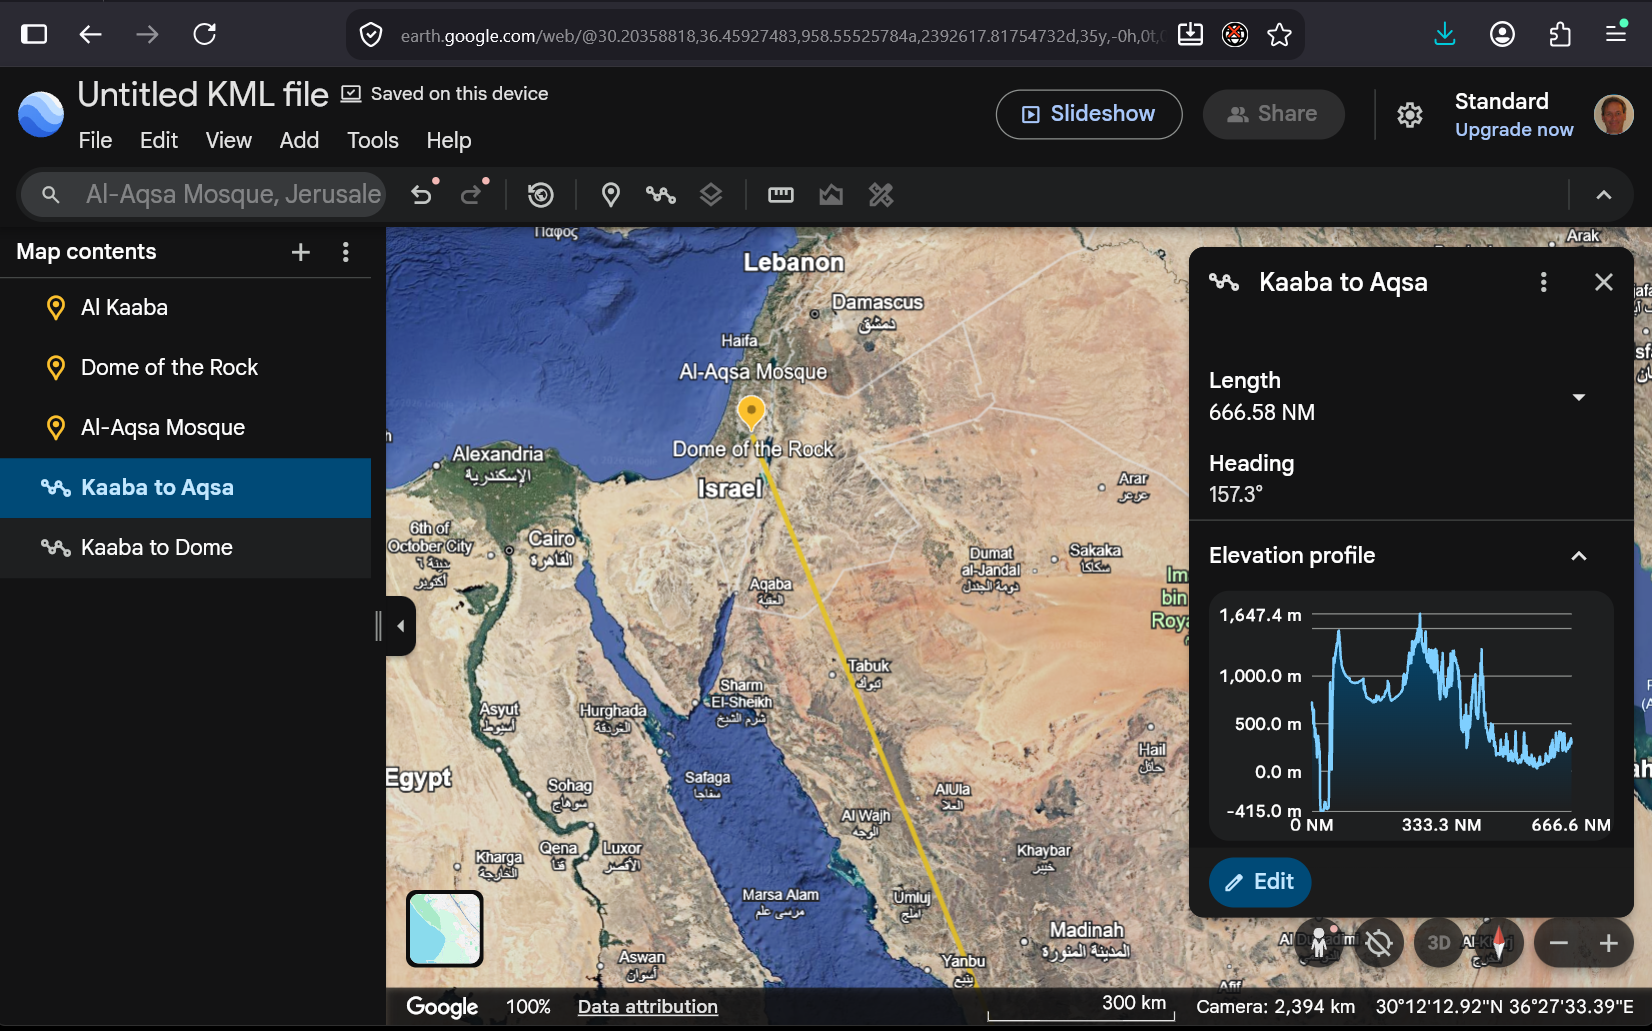
Task: Bookmark this page with the star icon
Action: (x=1279, y=35)
